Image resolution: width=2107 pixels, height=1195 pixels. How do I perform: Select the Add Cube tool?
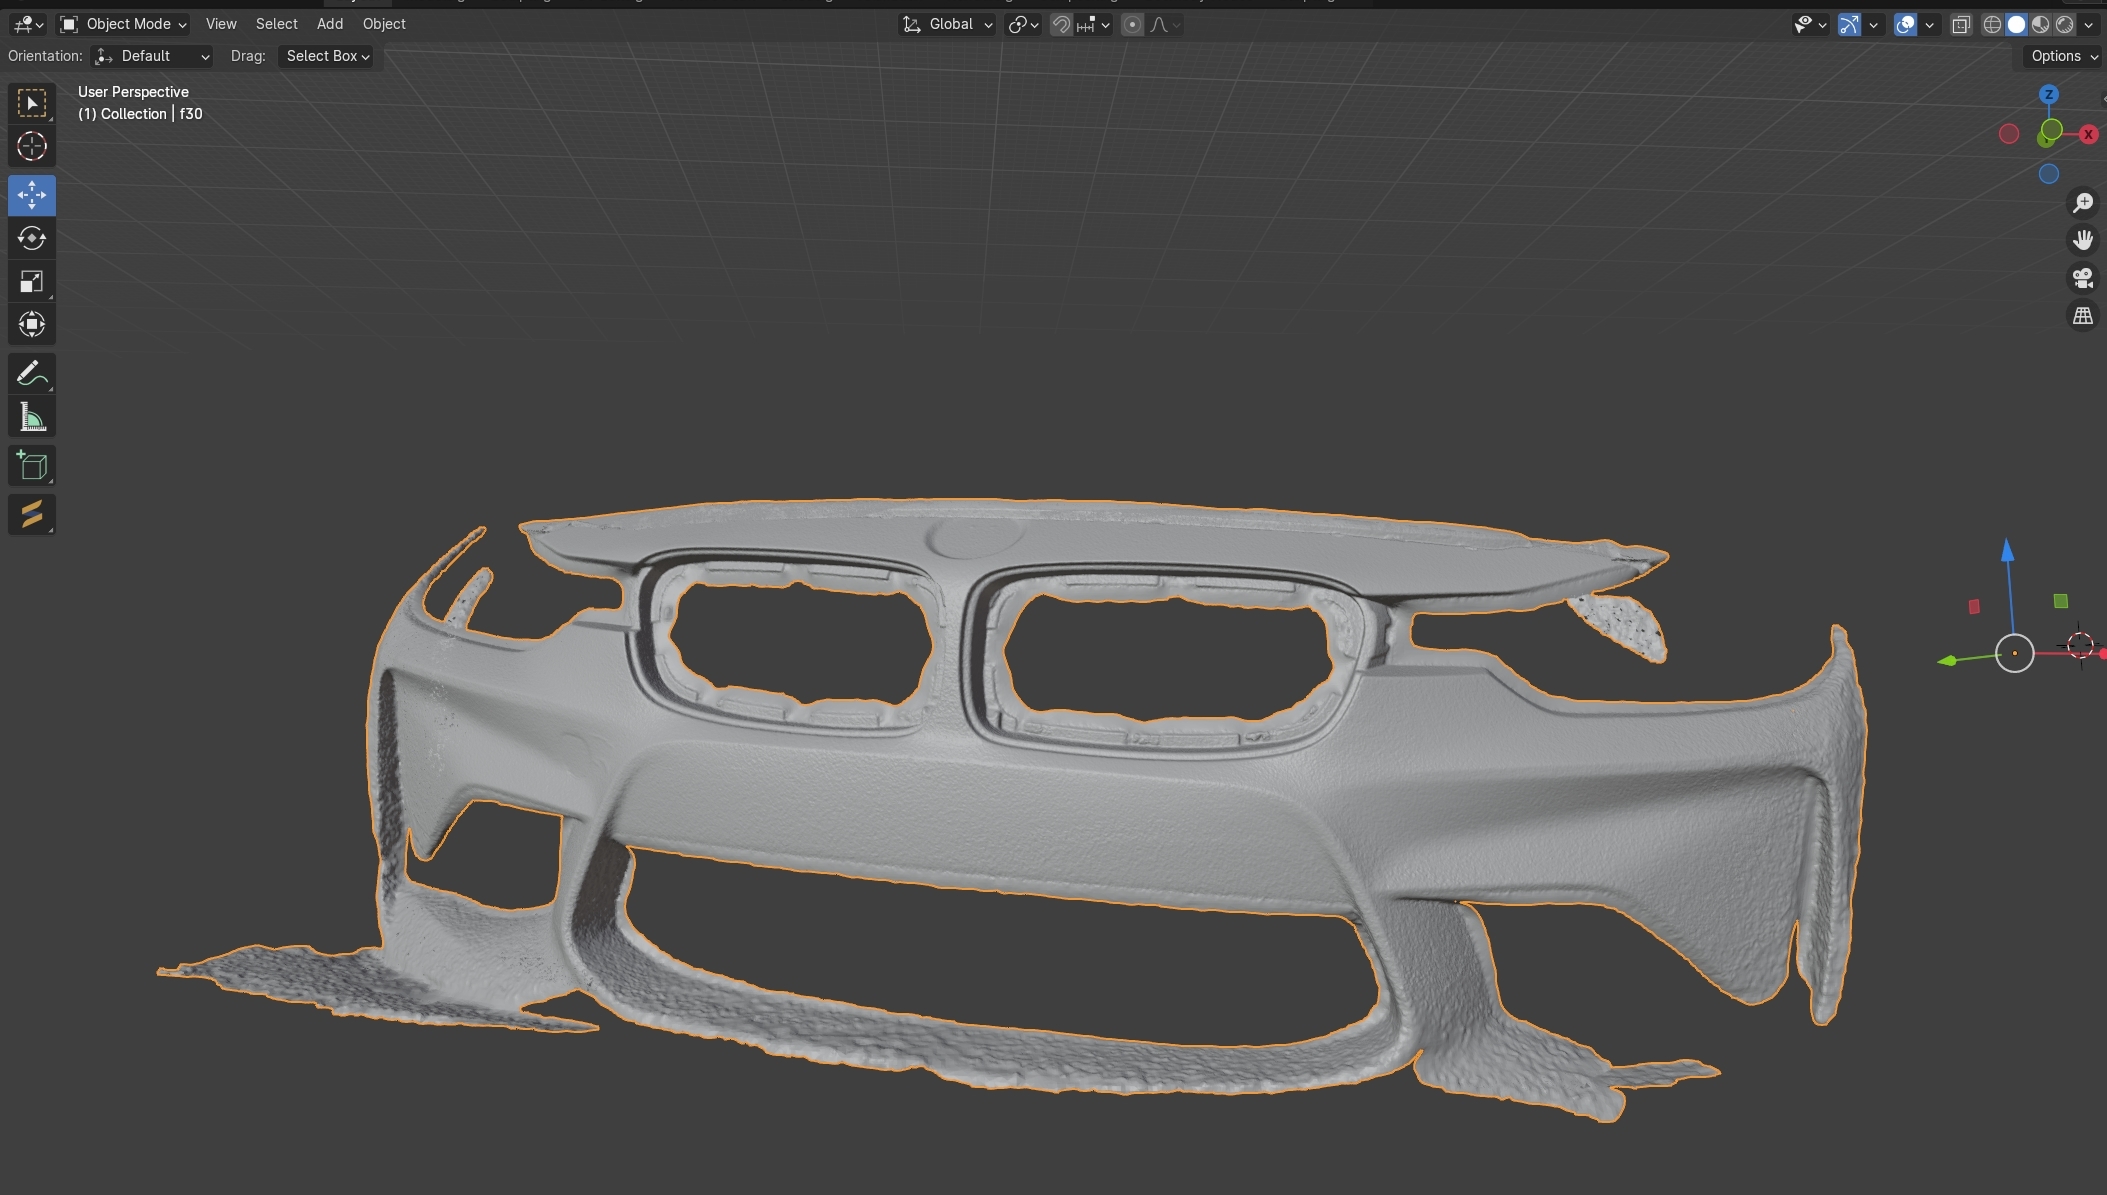coord(32,465)
